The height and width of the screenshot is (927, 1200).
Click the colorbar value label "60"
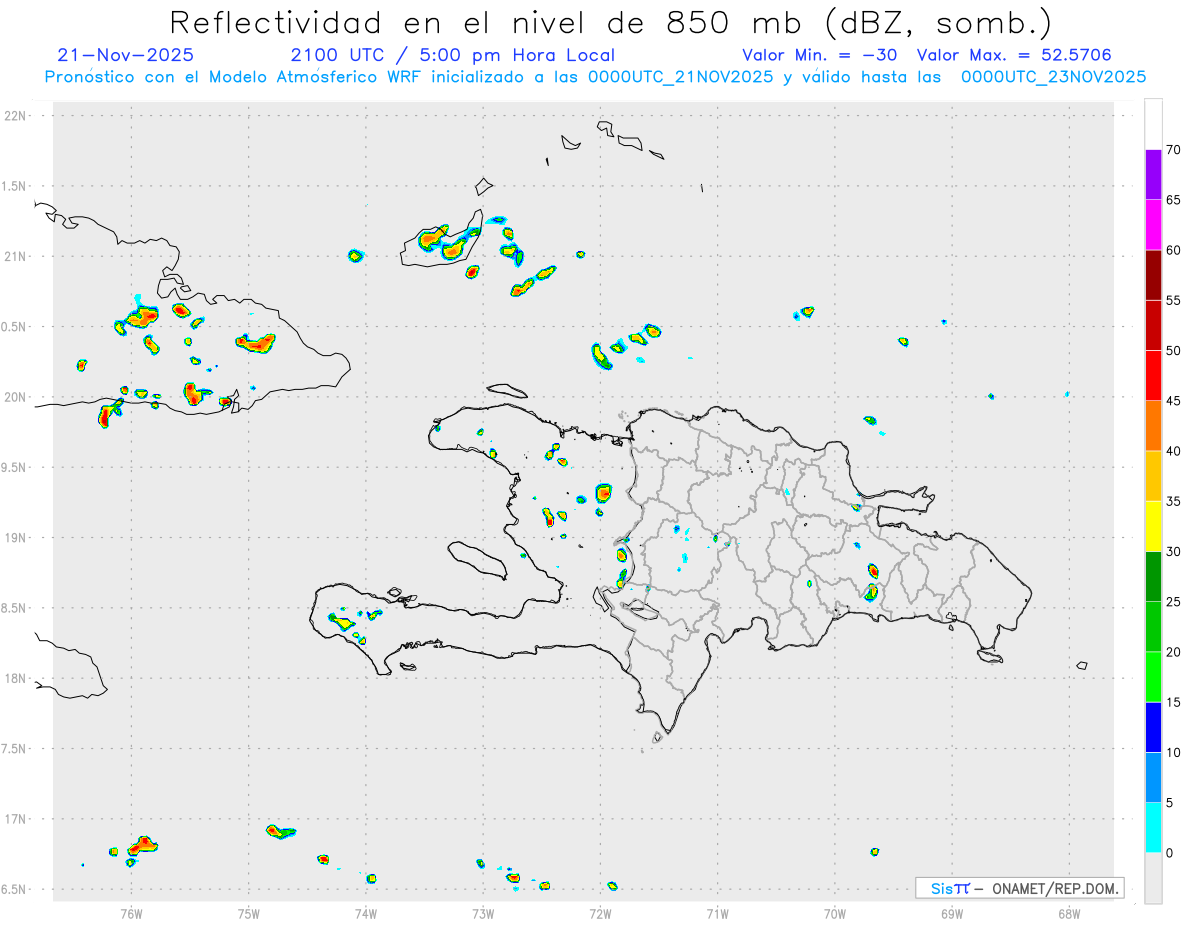[x=1174, y=250]
